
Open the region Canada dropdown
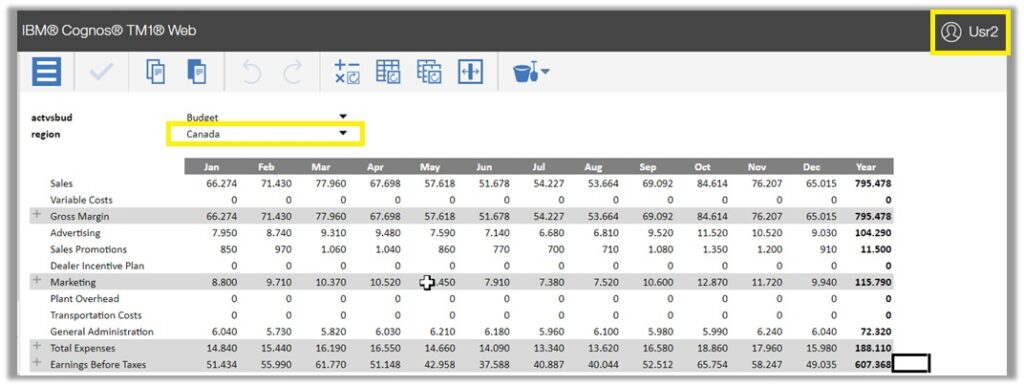coord(266,134)
